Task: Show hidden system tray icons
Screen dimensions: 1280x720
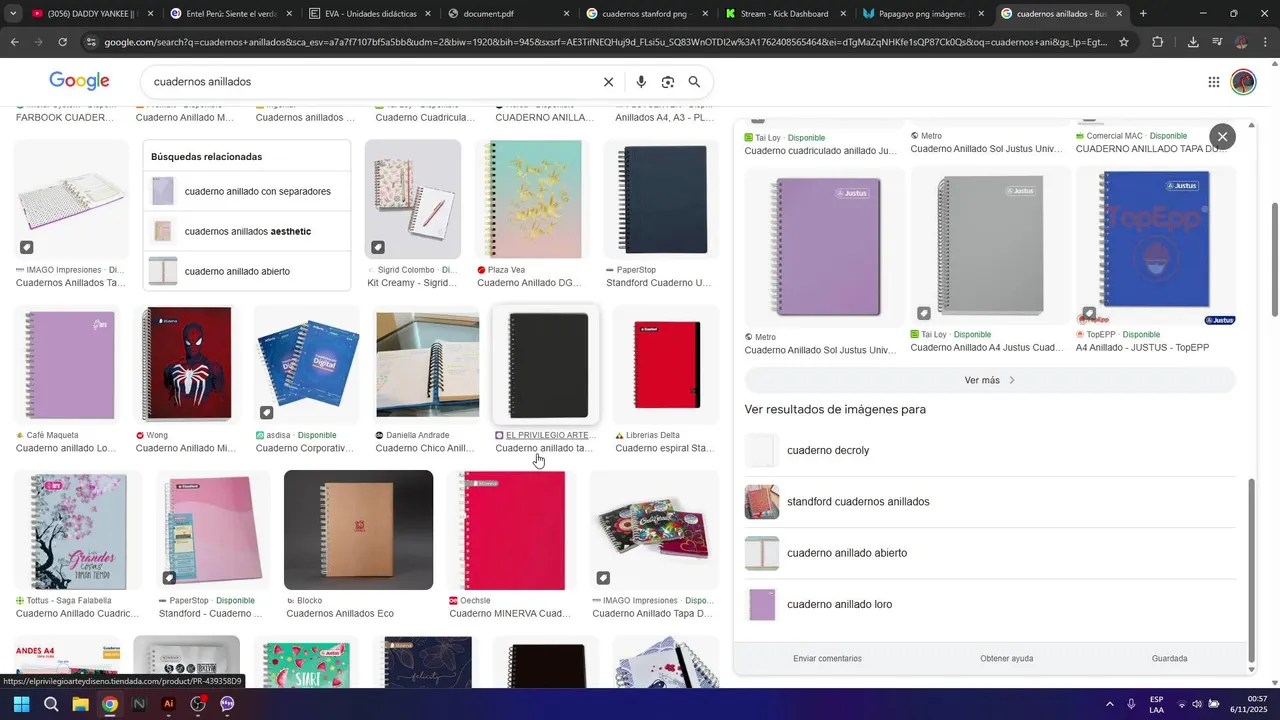Action: click(1109, 704)
